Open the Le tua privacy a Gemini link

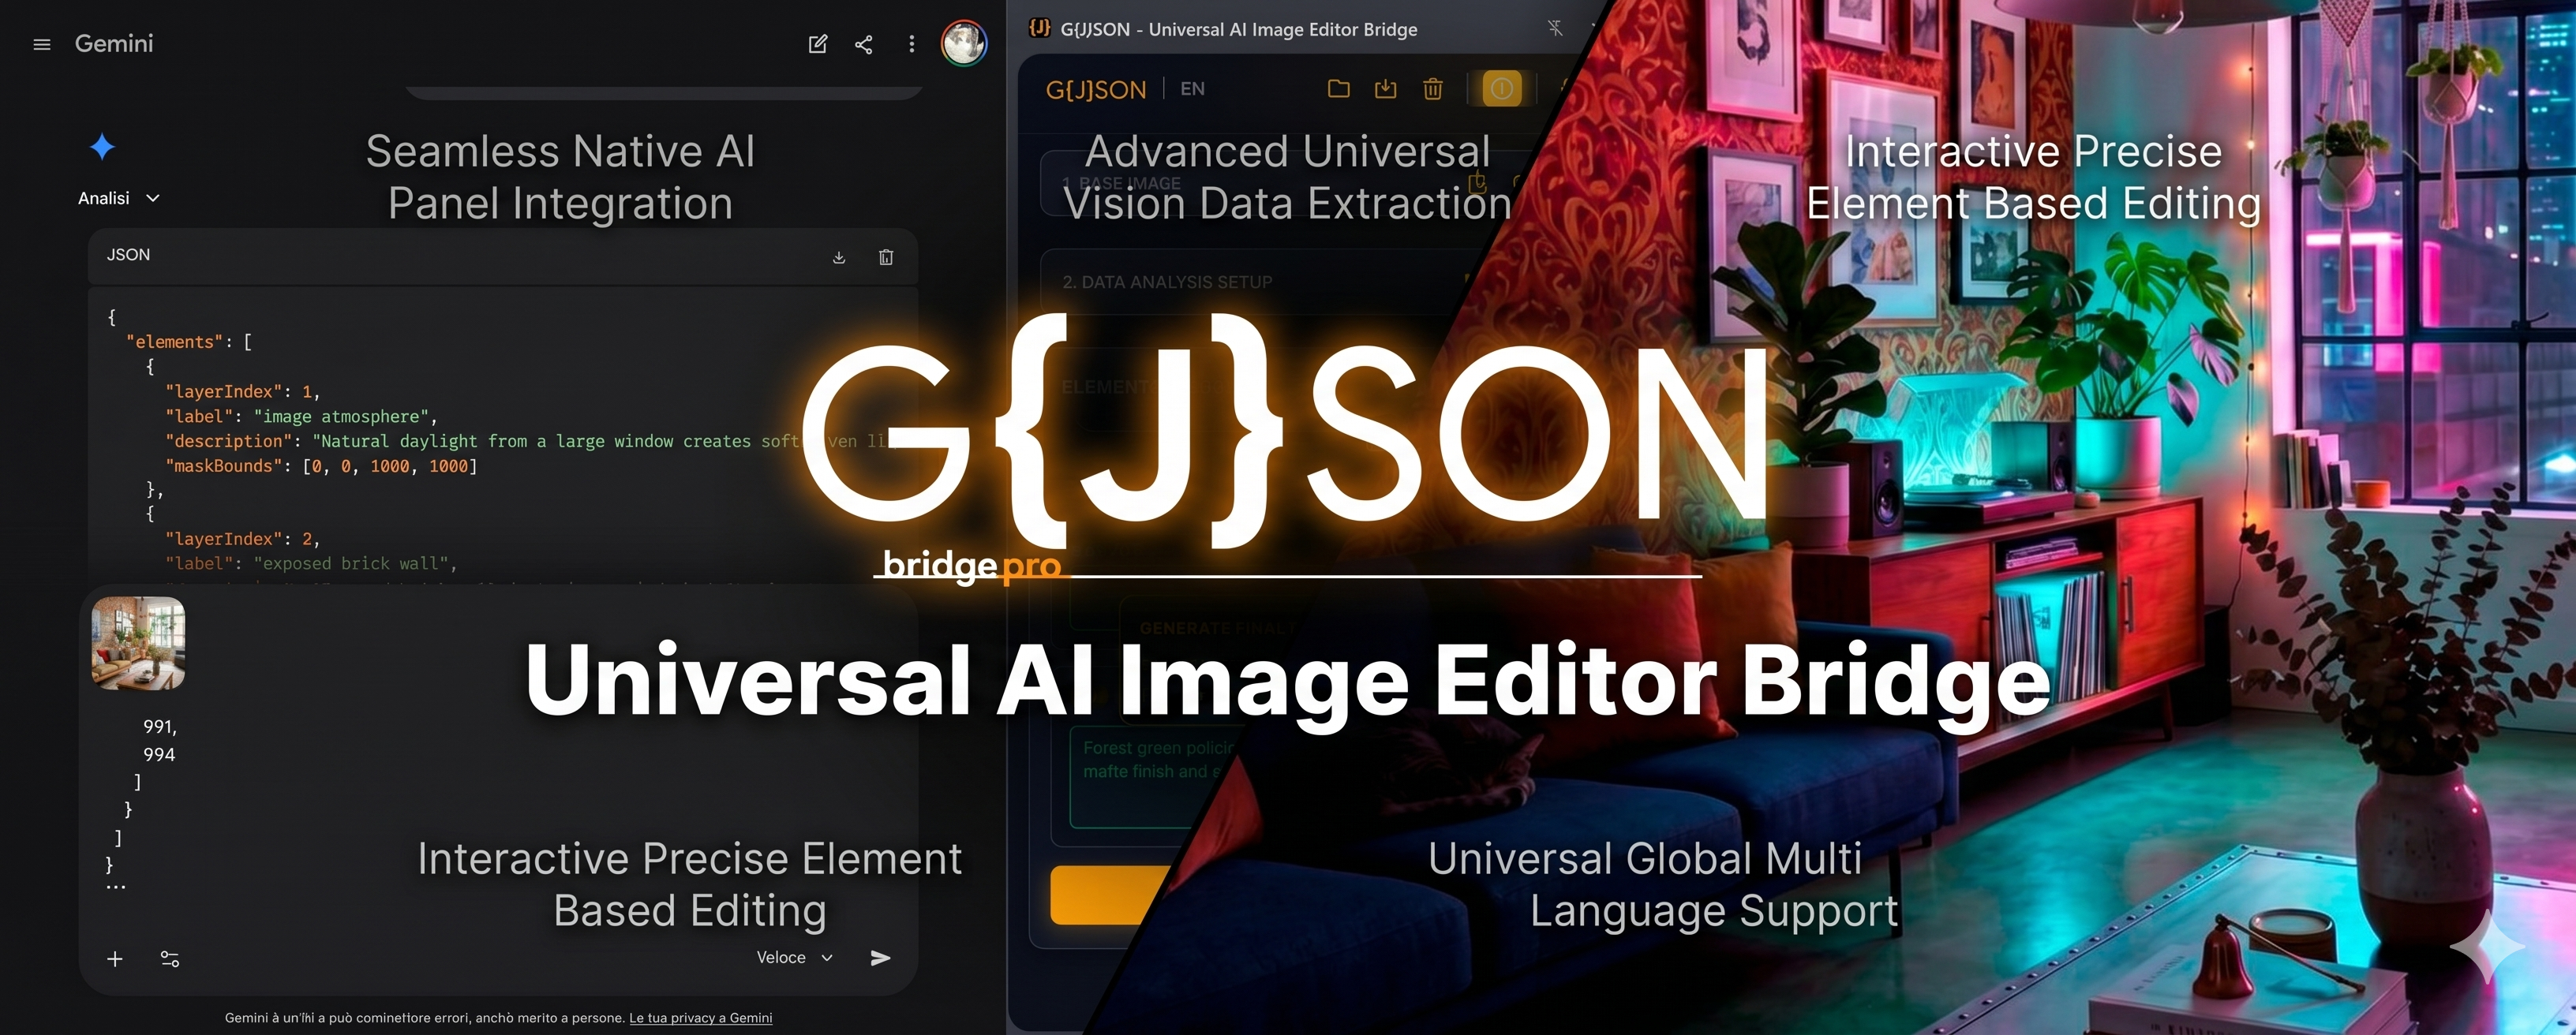pyautogui.click(x=700, y=1018)
